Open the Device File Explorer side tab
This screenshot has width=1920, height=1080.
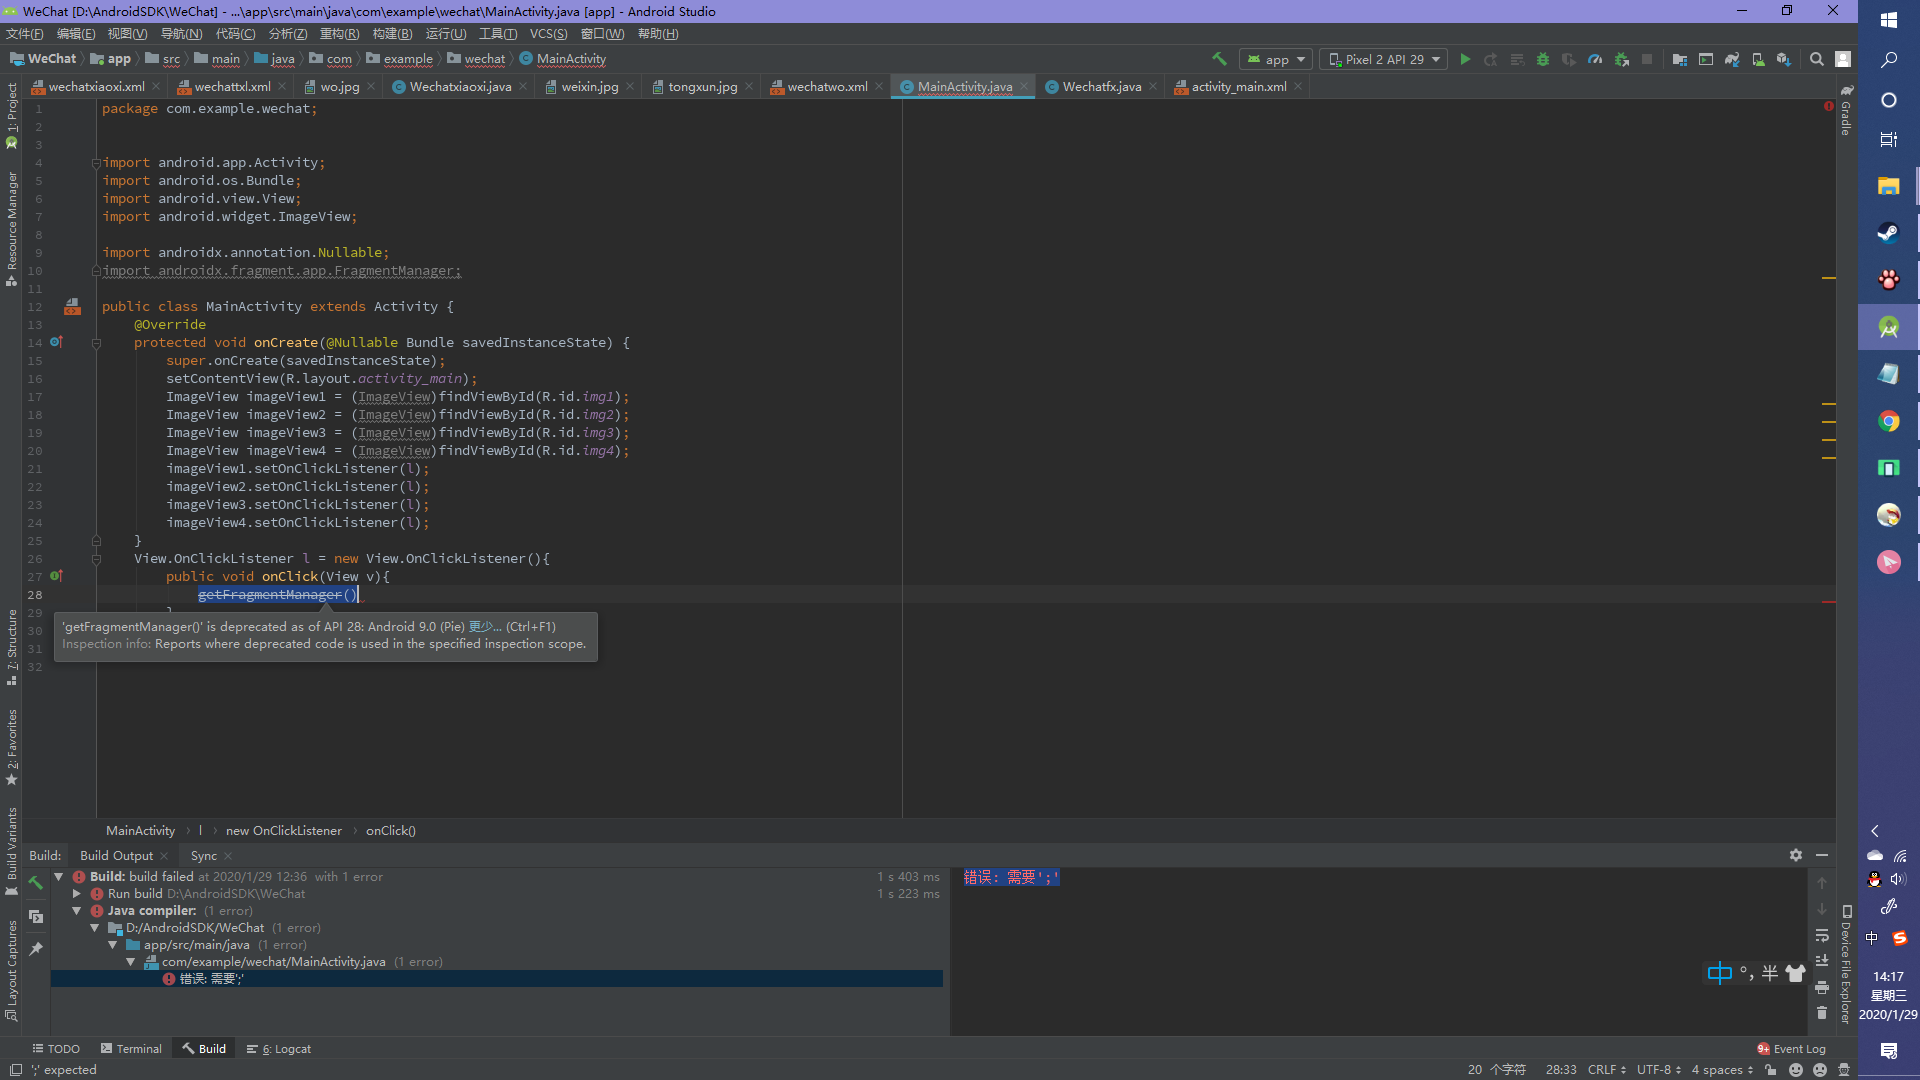(x=1846, y=965)
